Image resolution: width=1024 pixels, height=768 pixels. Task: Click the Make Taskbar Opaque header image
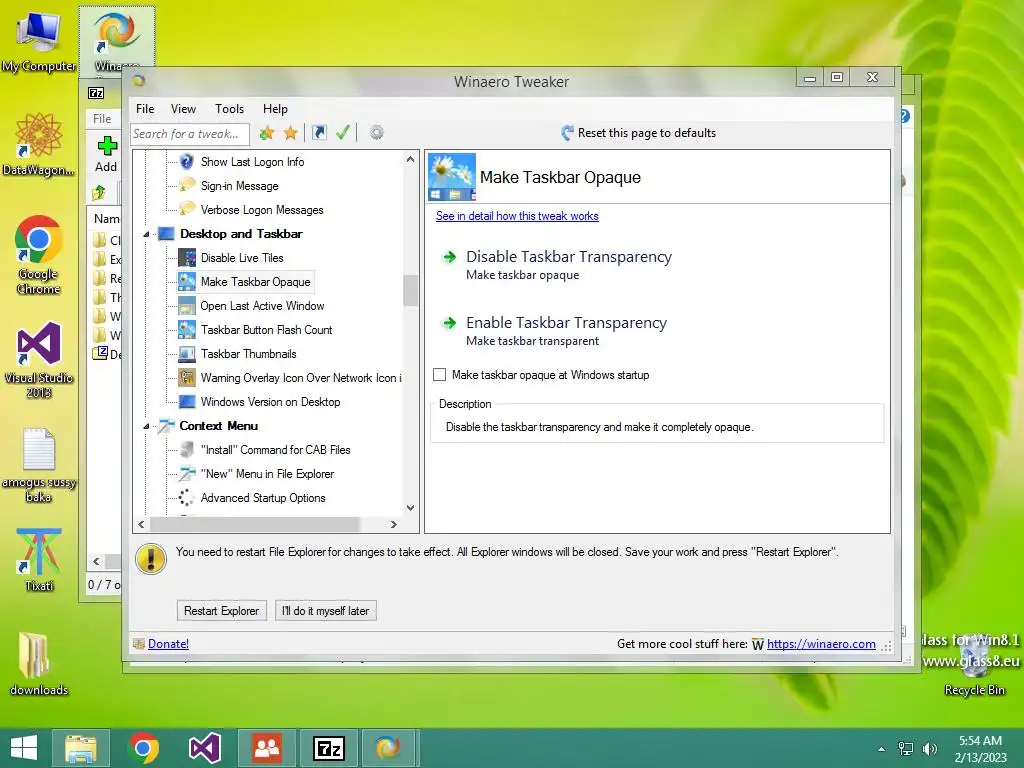tap(452, 177)
